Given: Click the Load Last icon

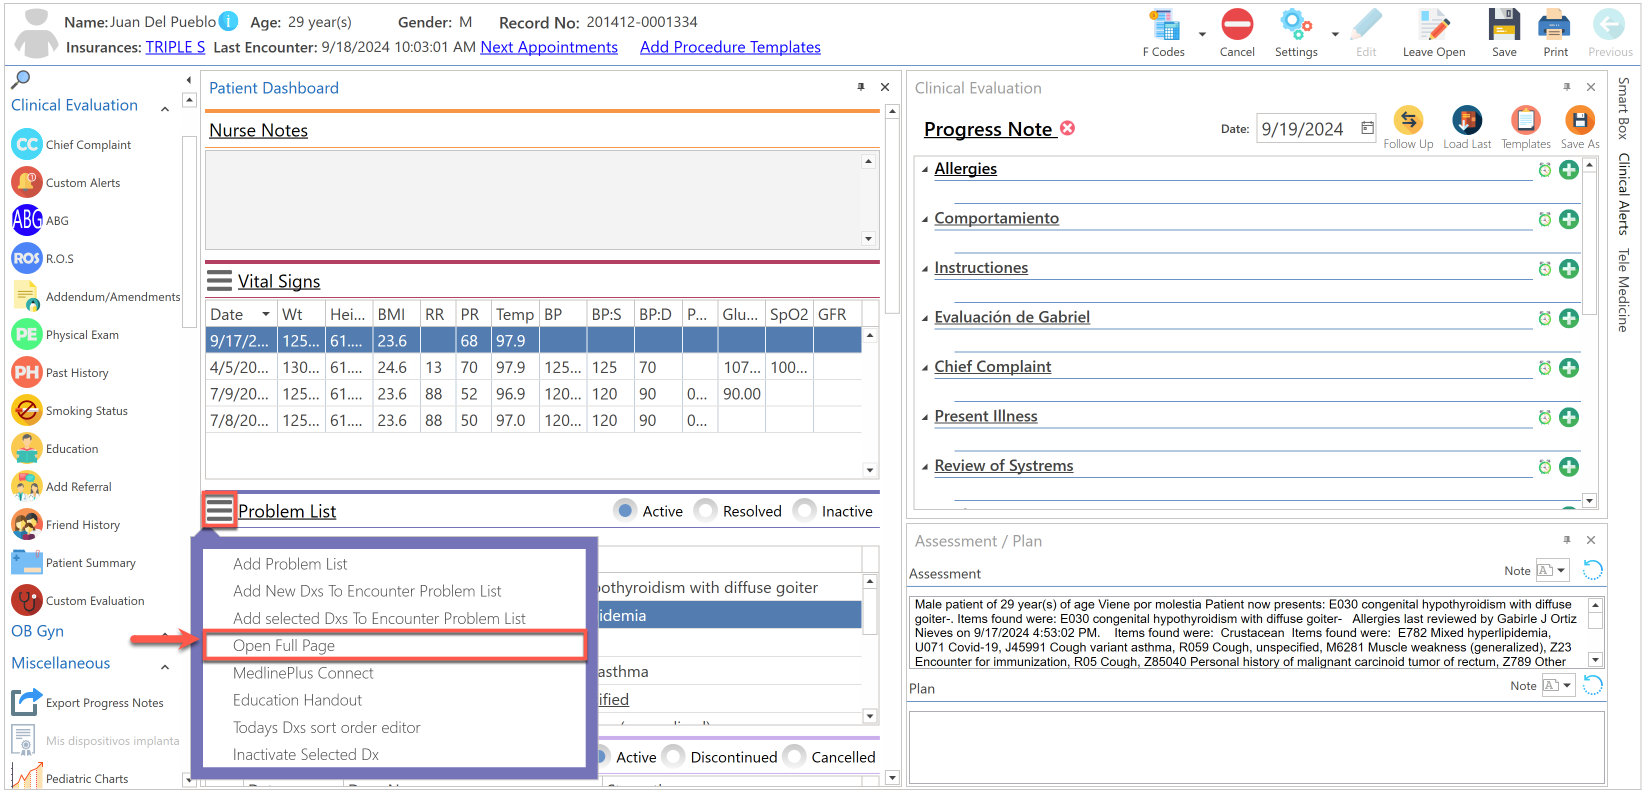Looking at the screenshot, I should pos(1467,120).
